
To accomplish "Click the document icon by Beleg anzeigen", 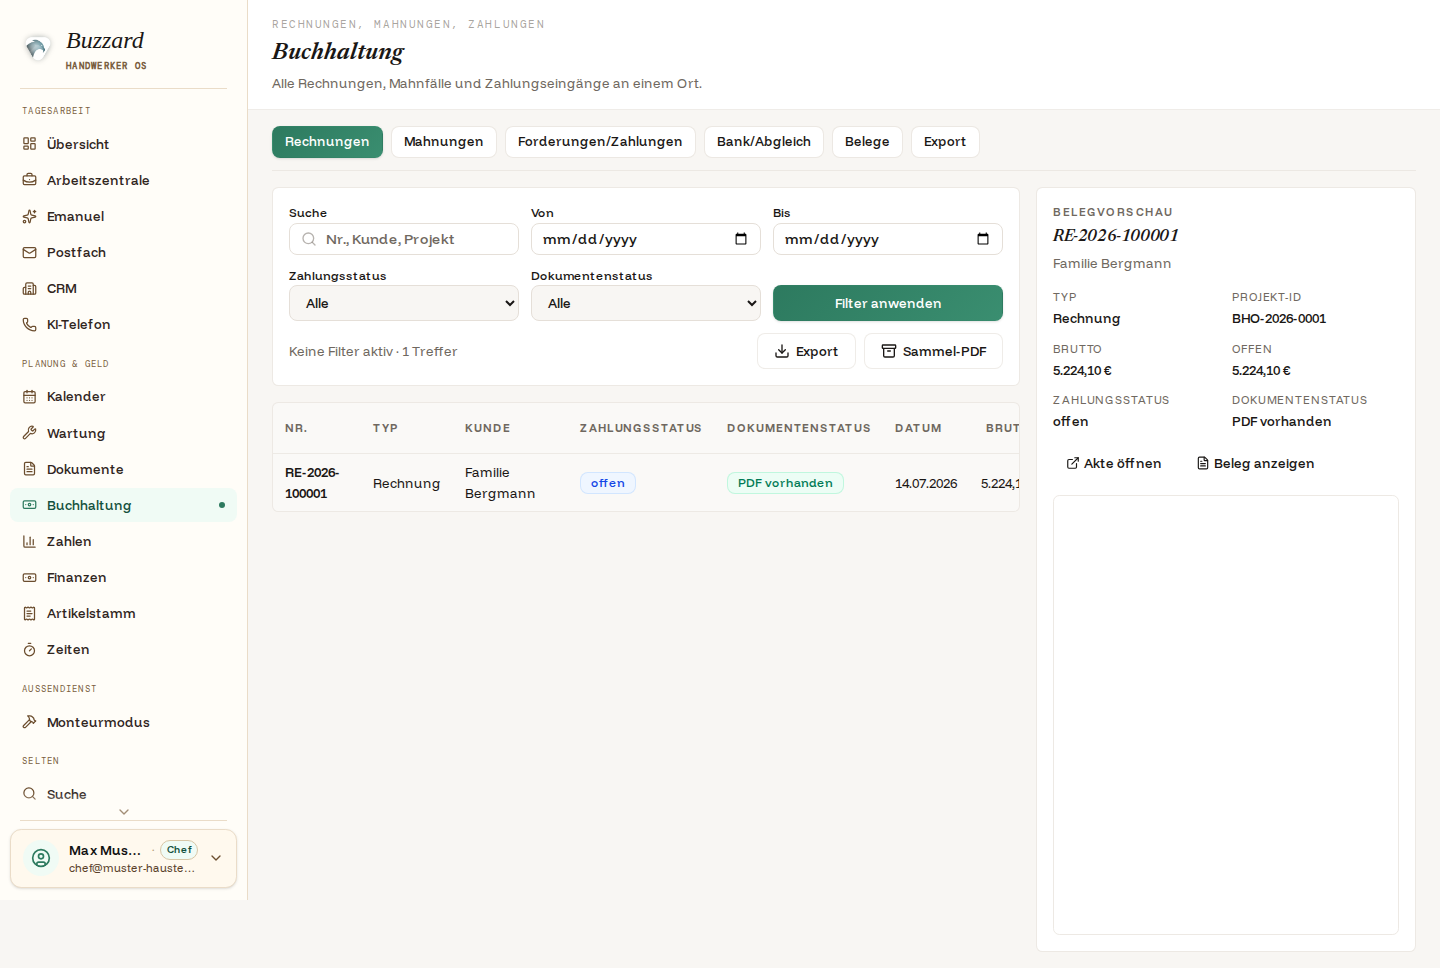I will point(1203,463).
